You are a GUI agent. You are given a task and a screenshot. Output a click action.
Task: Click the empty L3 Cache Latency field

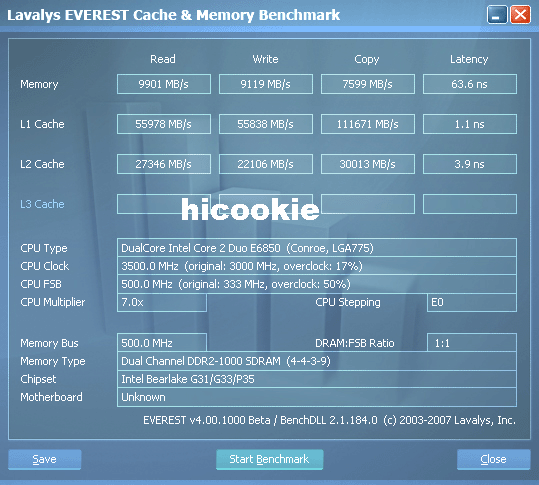click(470, 204)
